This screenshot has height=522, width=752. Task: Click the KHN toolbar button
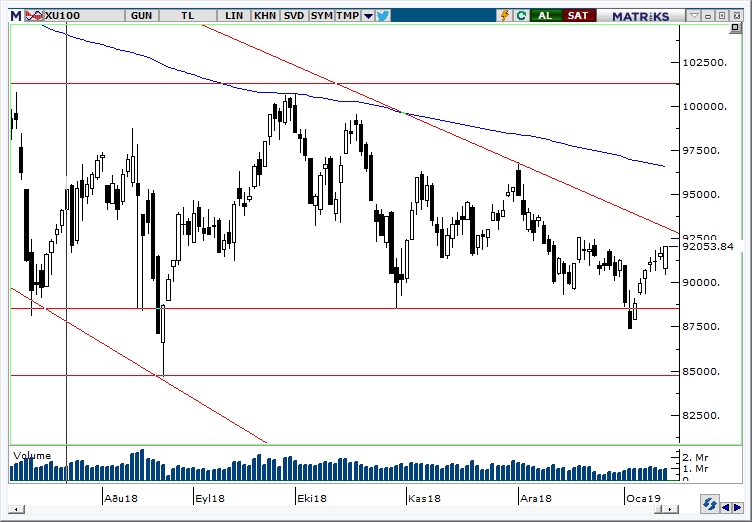(x=265, y=16)
